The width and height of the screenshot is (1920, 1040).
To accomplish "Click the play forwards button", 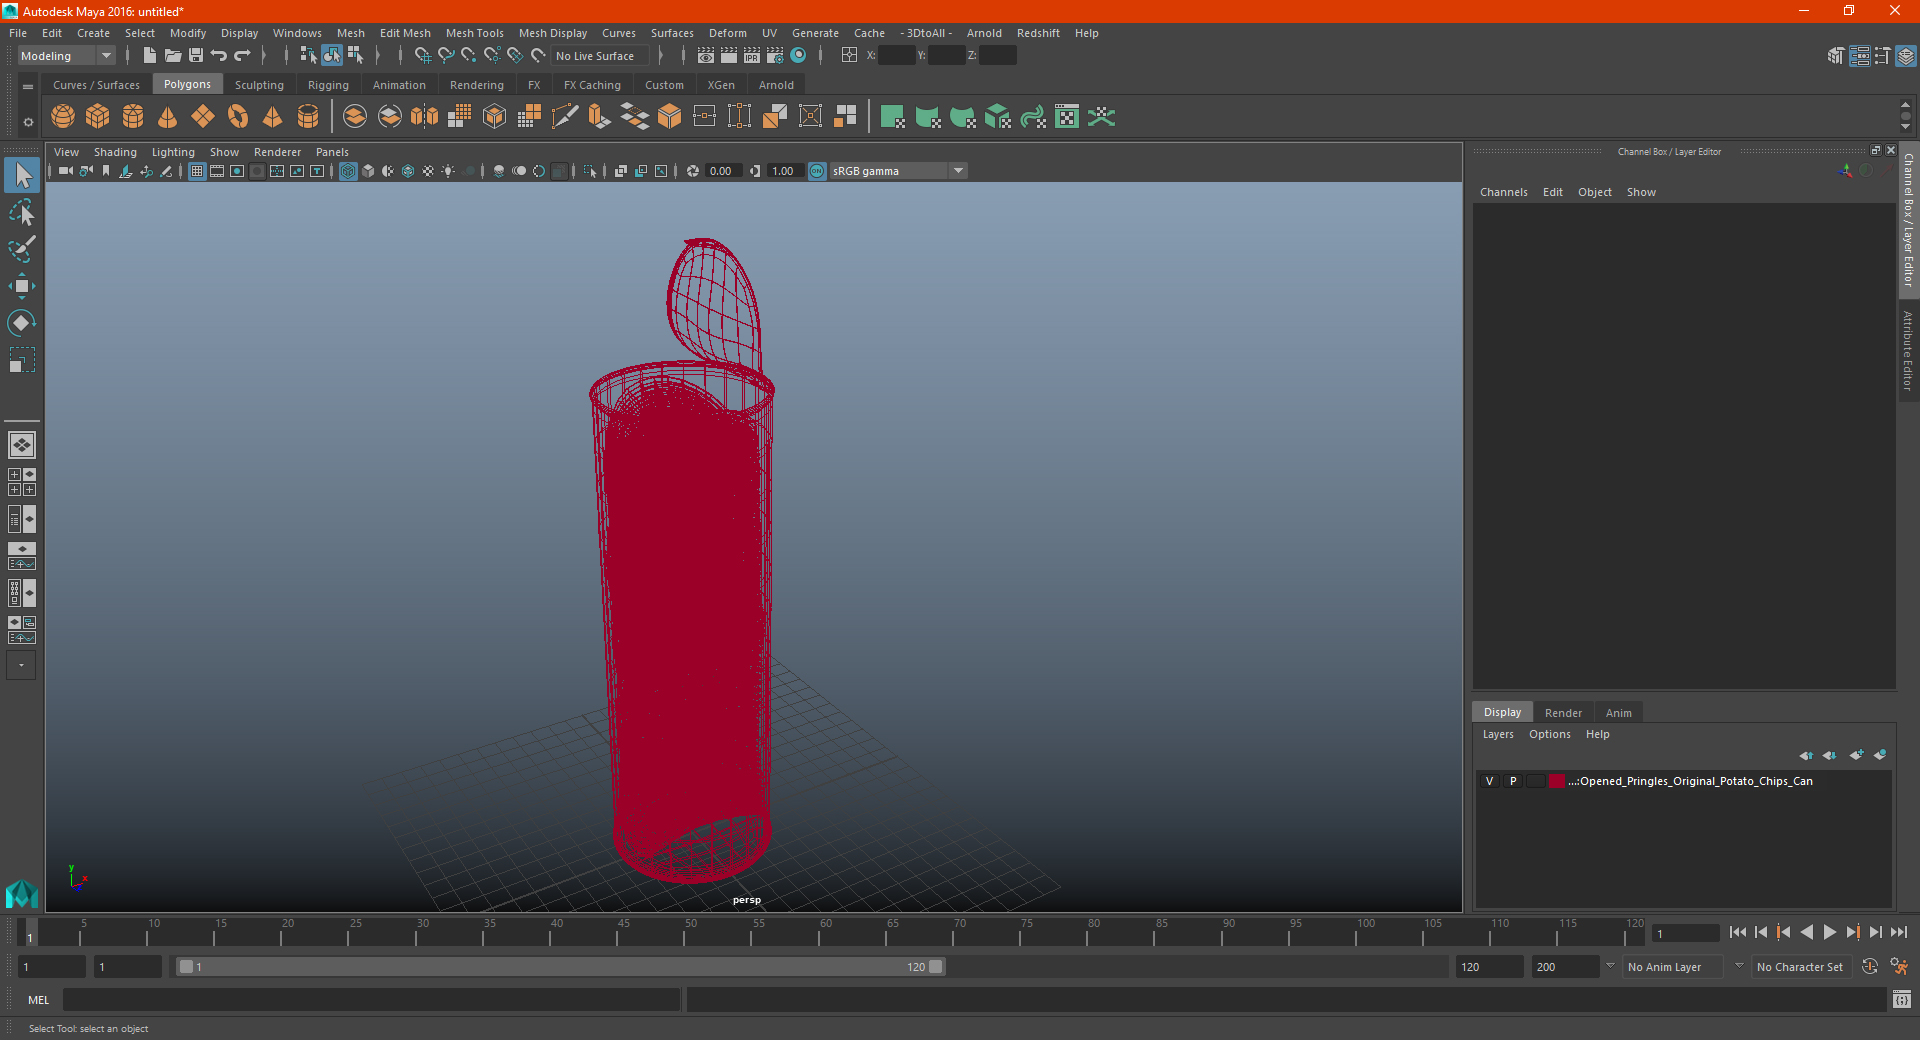I will (x=1829, y=932).
